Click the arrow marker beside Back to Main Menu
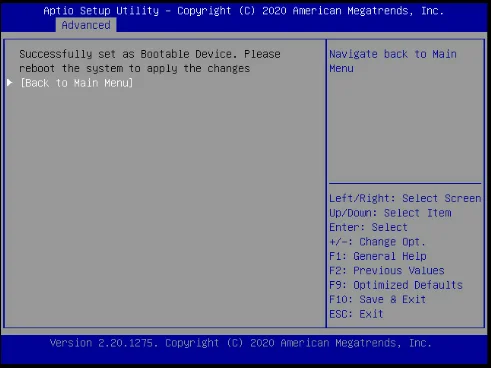 pos(10,82)
